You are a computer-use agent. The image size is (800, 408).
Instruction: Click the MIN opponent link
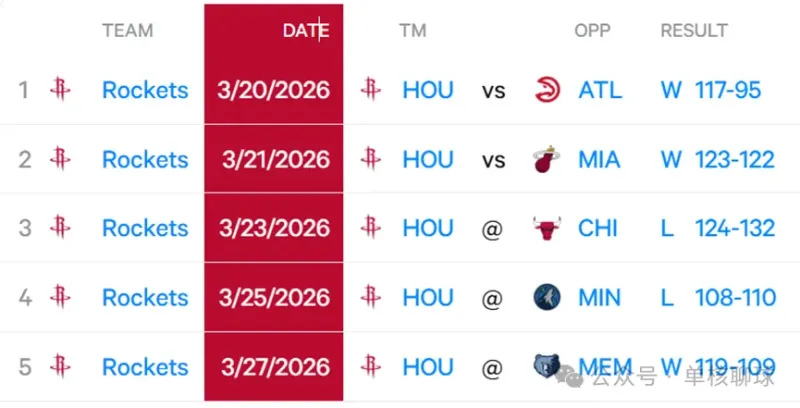(x=599, y=297)
